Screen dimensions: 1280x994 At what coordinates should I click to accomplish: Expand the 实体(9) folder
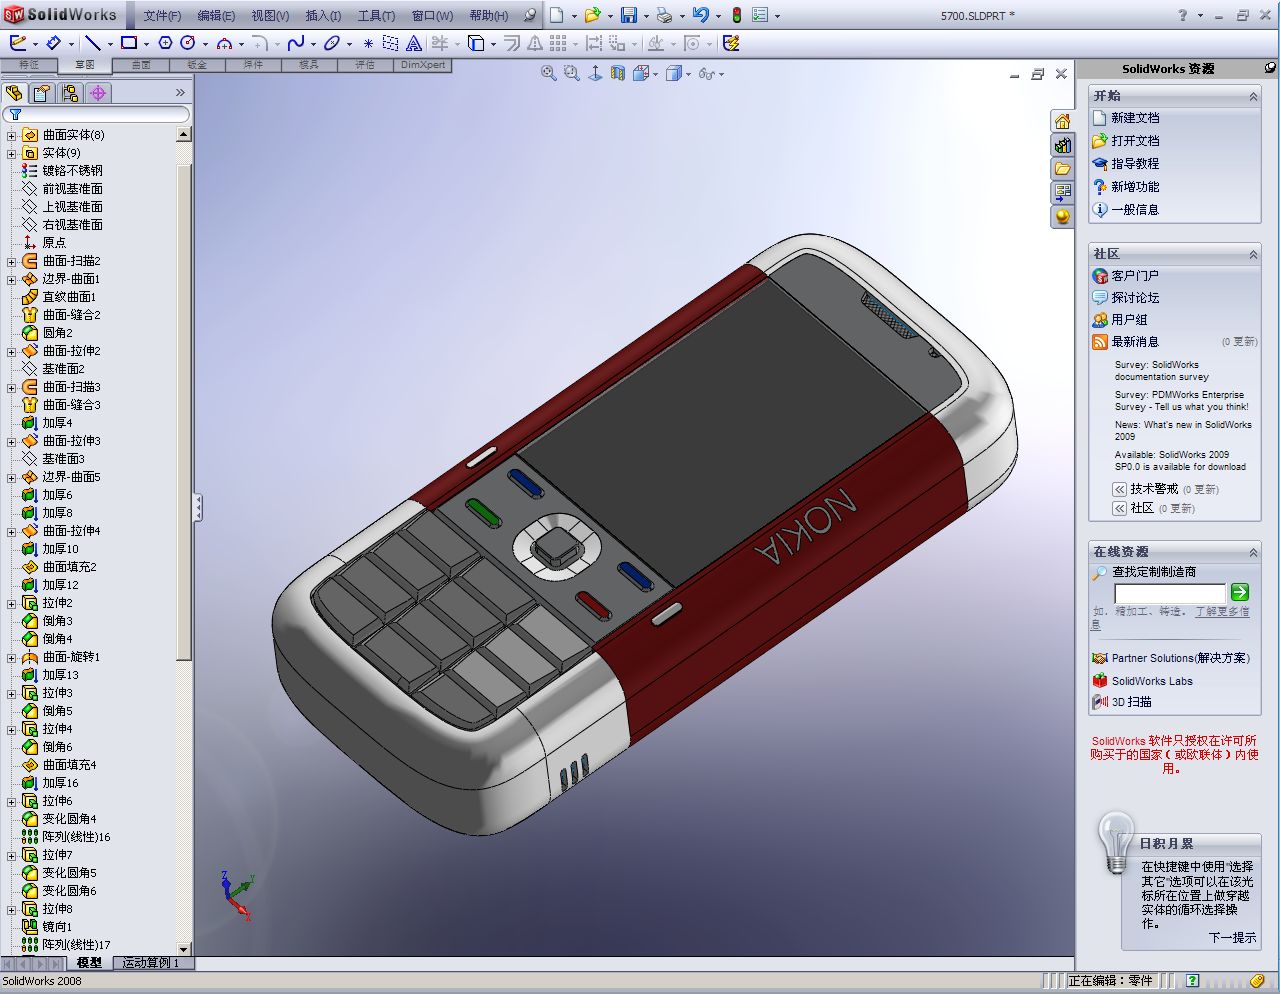(12, 153)
